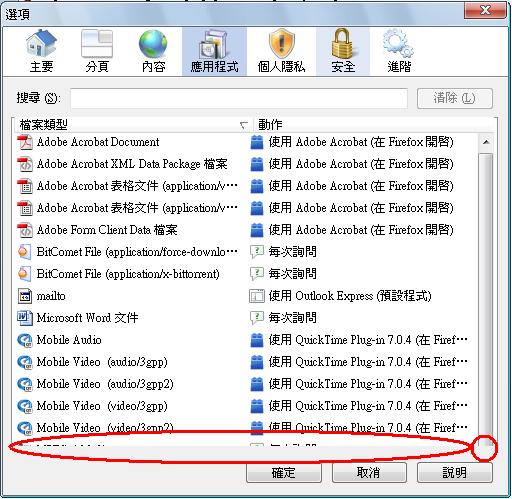Select the 應用程式 (Applications) icon panel
Viewport: 512px width, 499px height.
214,51
